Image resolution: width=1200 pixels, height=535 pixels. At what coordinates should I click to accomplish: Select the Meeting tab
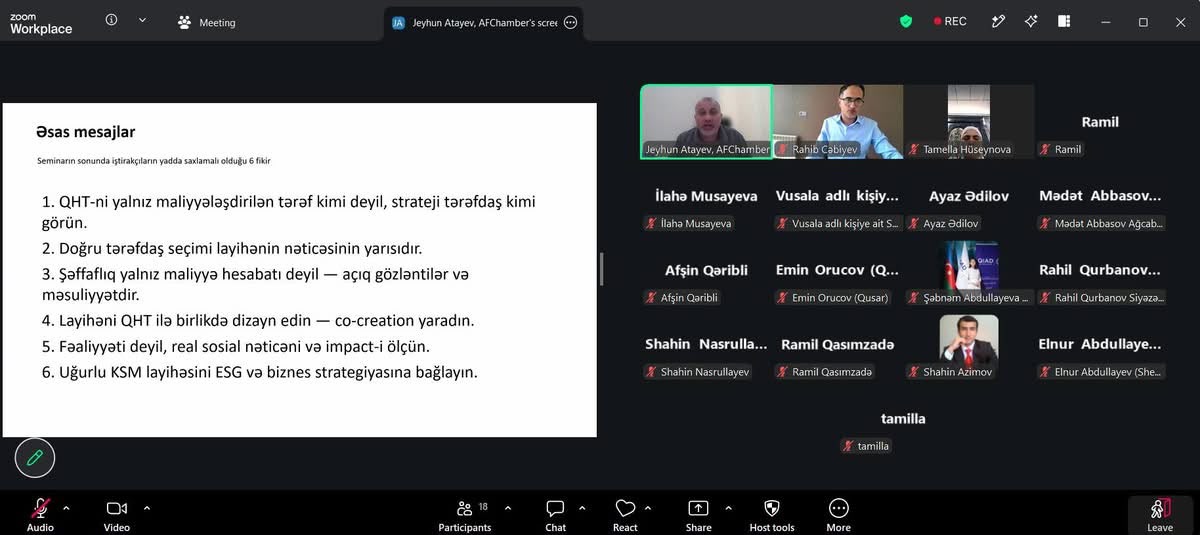coord(206,22)
